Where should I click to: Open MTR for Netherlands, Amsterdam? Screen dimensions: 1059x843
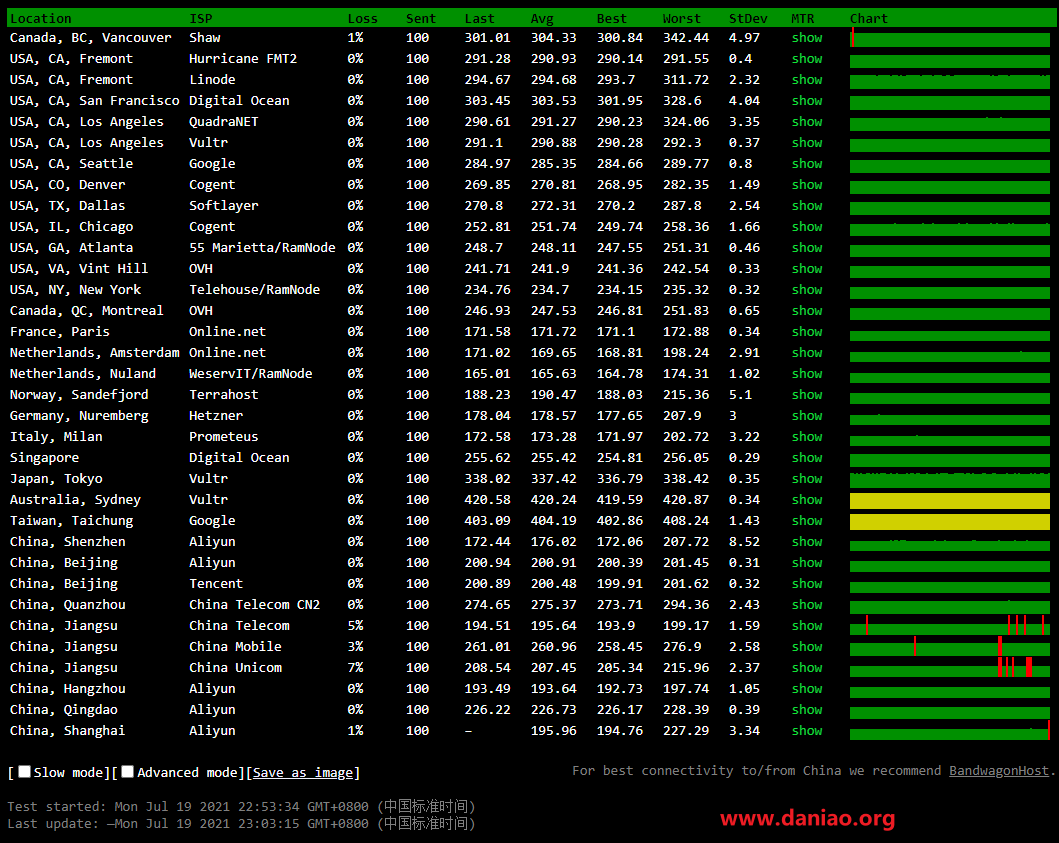807,353
